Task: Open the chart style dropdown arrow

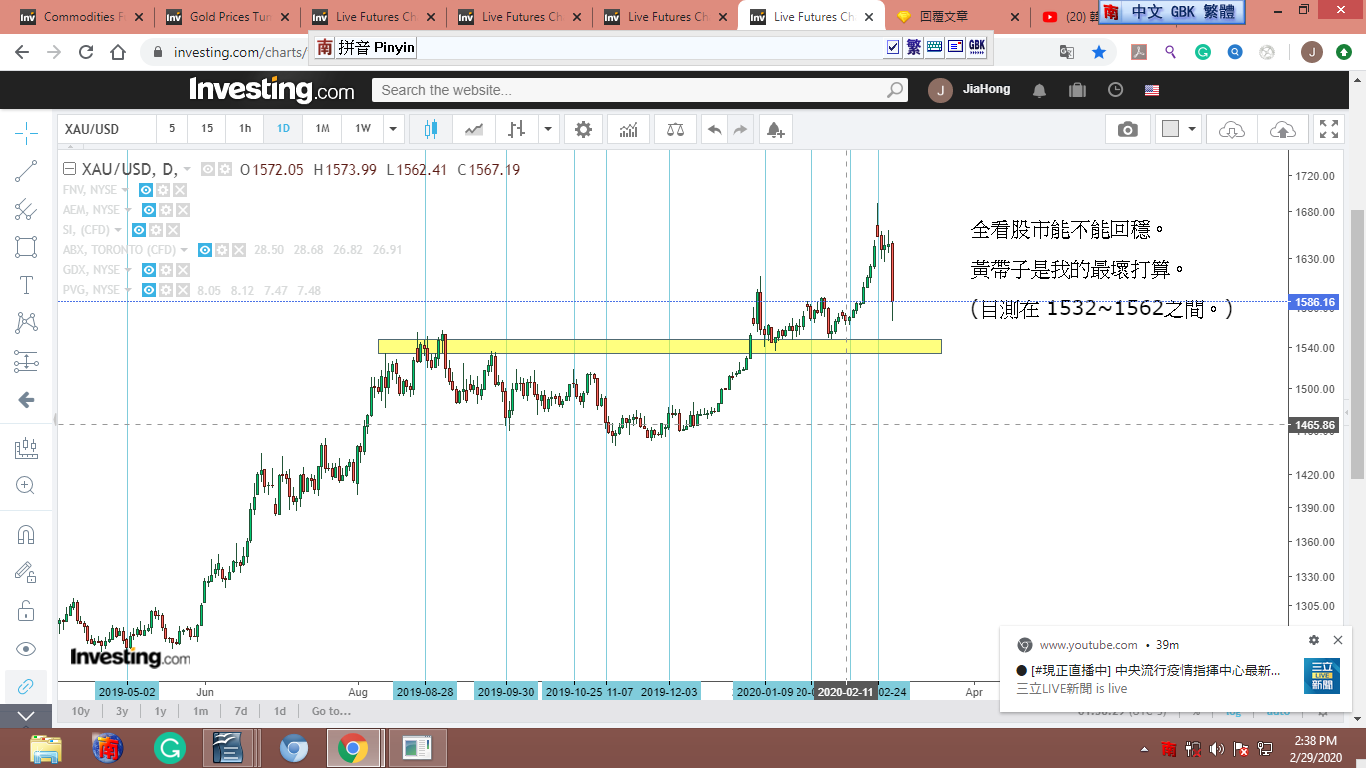Action: coord(548,129)
